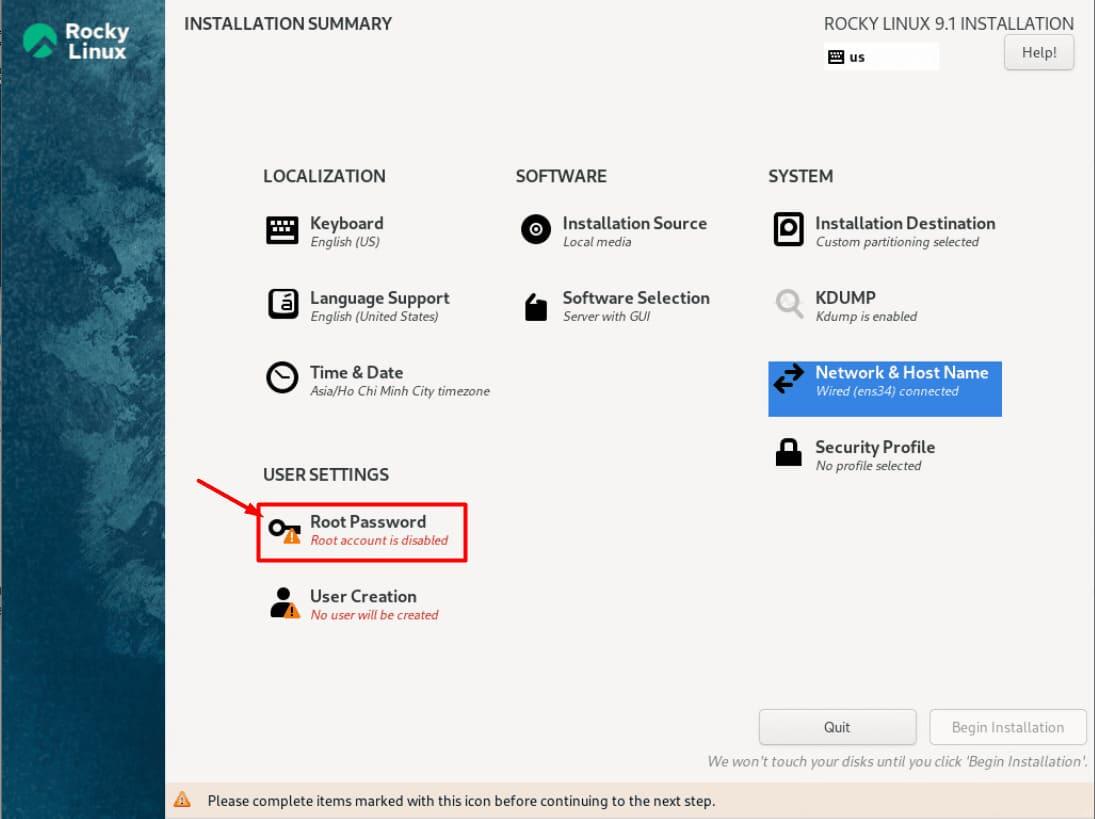This screenshot has width=1095, height=819.
Task: Select User Creation text label
Action: (362, 596)
